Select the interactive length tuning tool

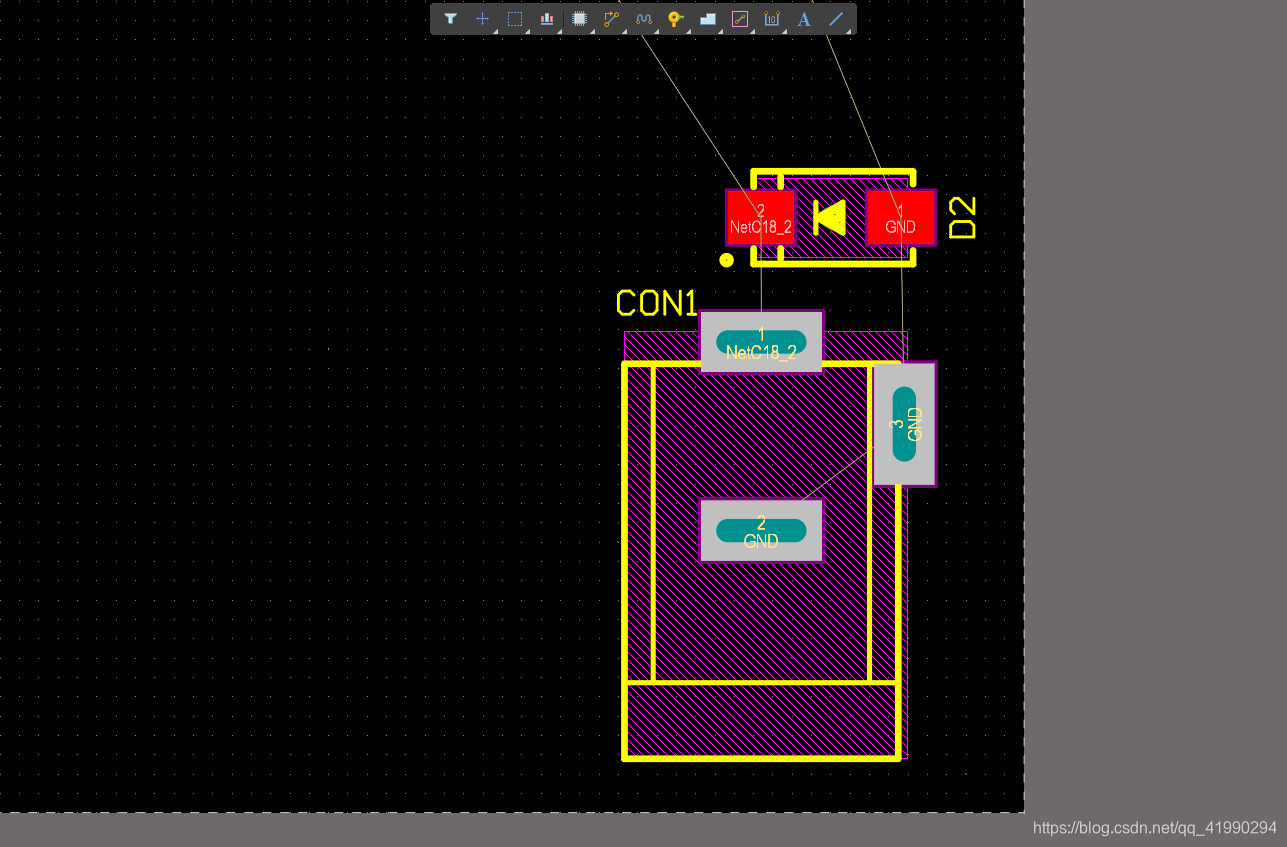(643, 19)
